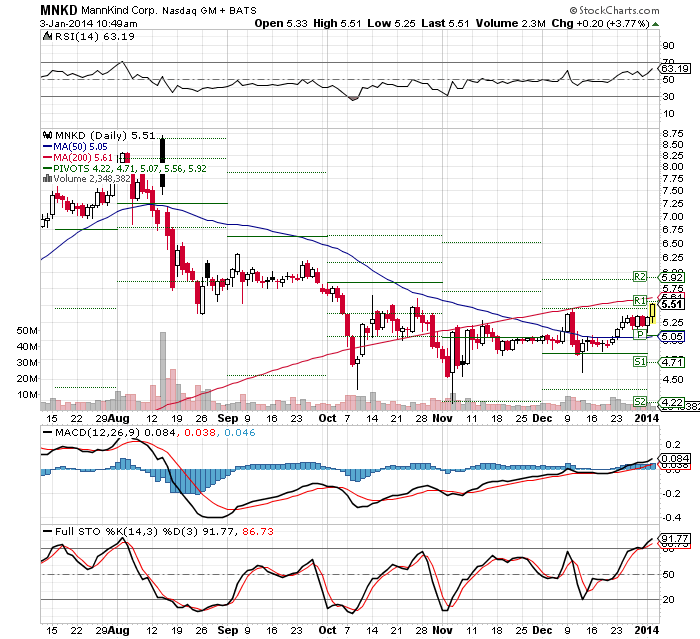Click the P pivot marker
Viewport: 700px width, 639px height.
(x=640, y=334)
